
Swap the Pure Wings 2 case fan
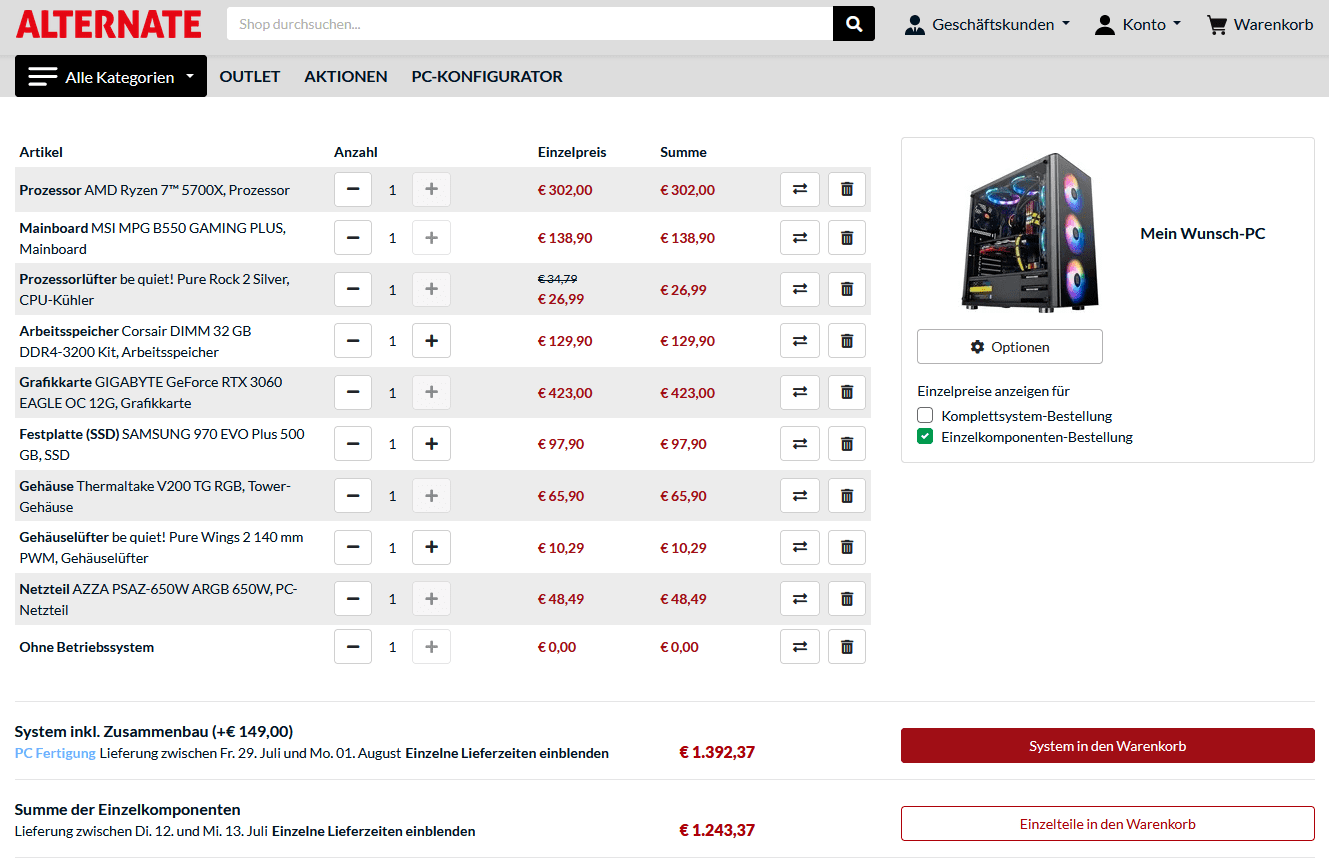click(x=799, y=547)
